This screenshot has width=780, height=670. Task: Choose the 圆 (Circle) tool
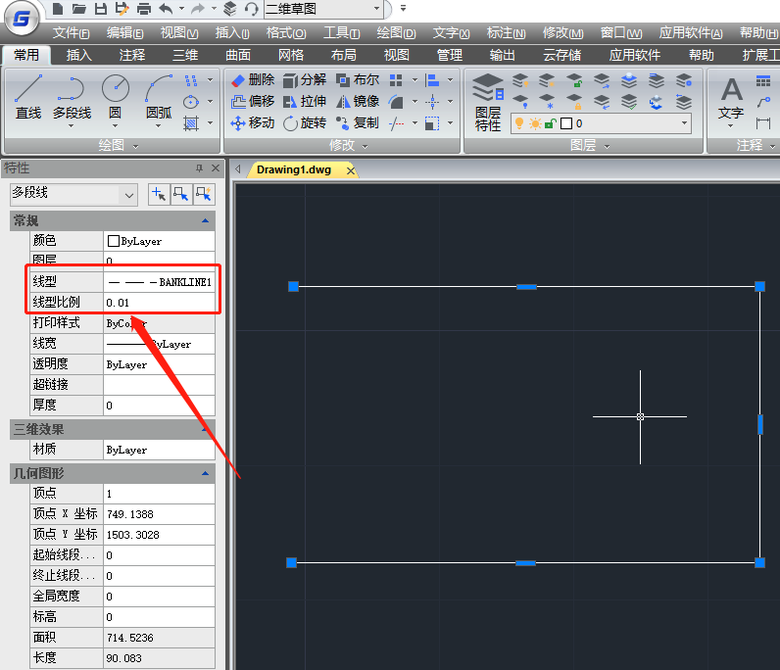(x=115, y=98)
